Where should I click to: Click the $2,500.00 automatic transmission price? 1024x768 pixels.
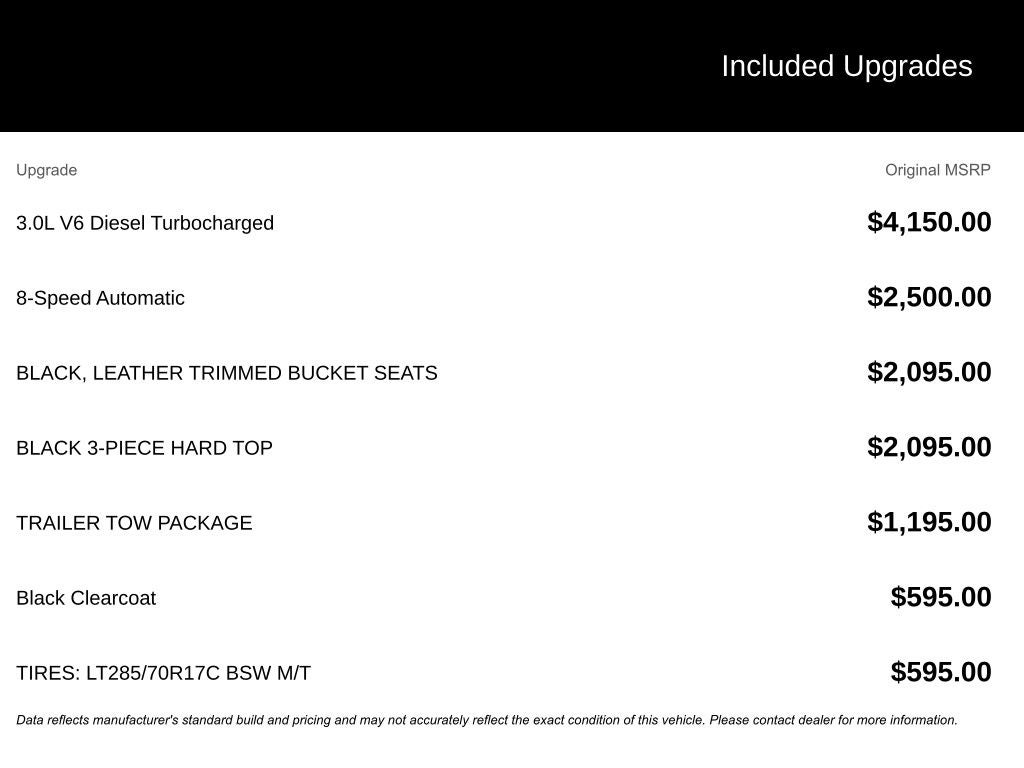[x=929, y=297]
